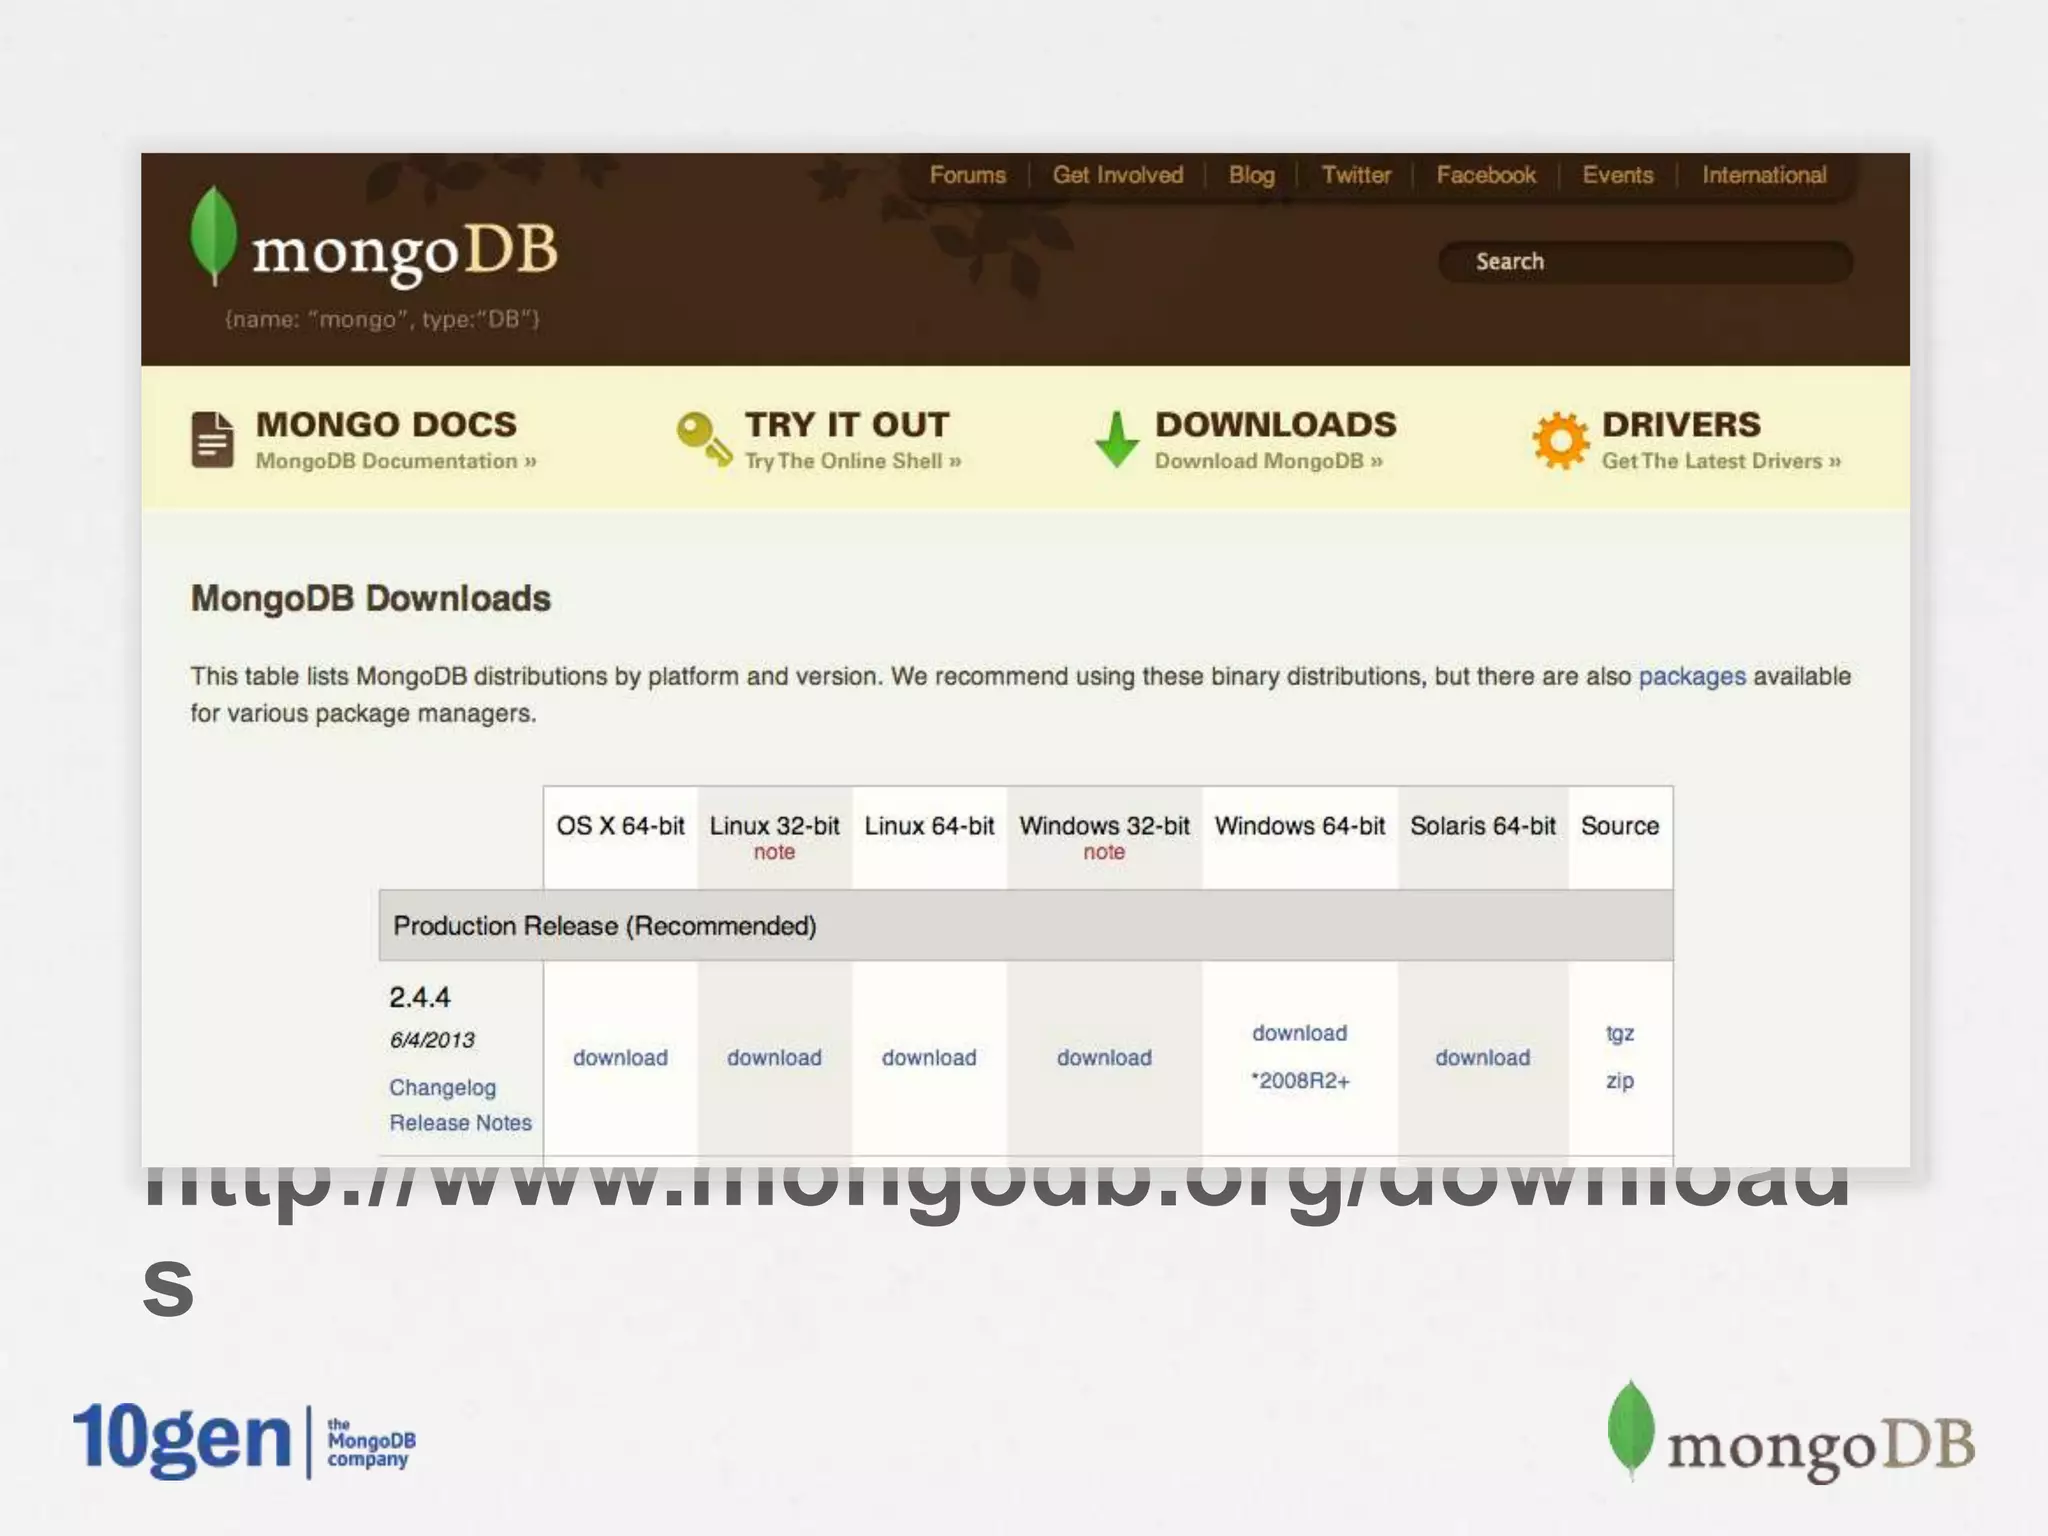
Task: Download 2.4.4 for OS X 64-bit
Action: pos(620,1058)
